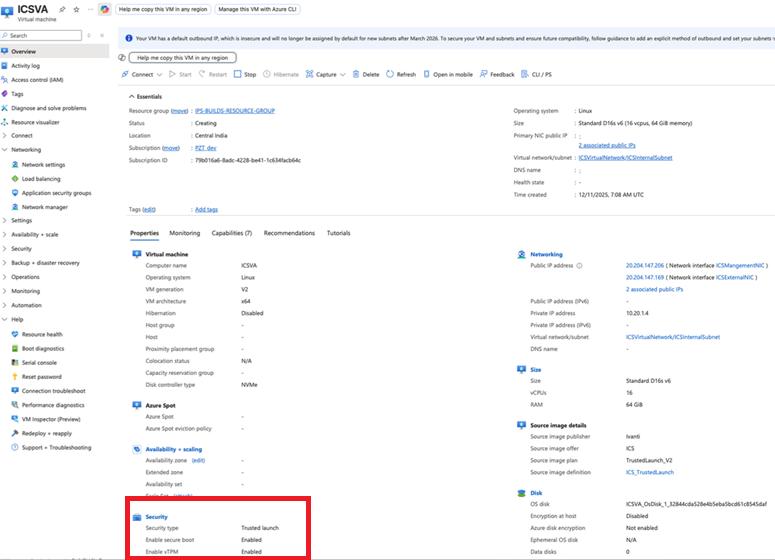Open Serial console from the Help section
Viewport: 775px width, 560px height.
click(x=39, y=362)
